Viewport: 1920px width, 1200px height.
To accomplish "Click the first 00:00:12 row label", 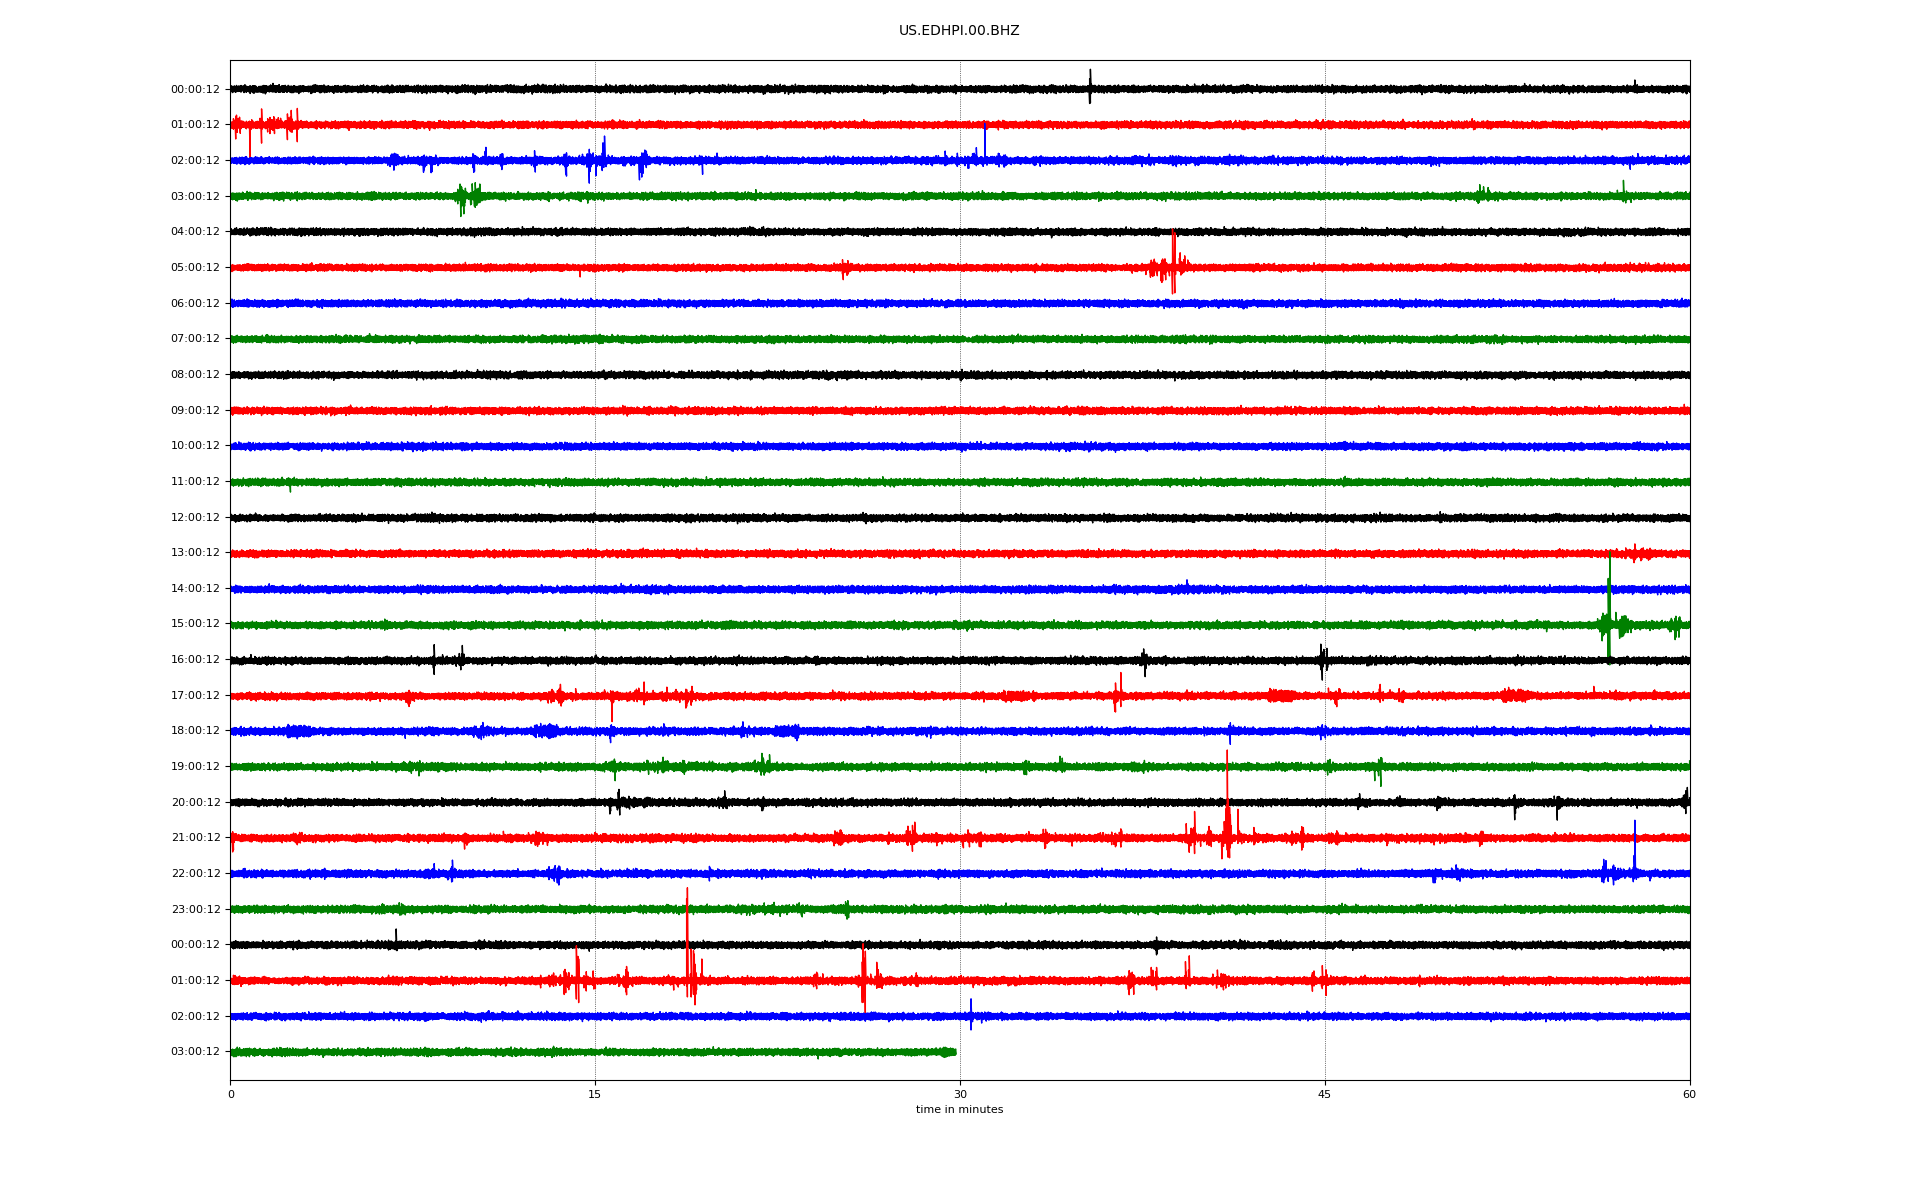I will pos(195,90).
